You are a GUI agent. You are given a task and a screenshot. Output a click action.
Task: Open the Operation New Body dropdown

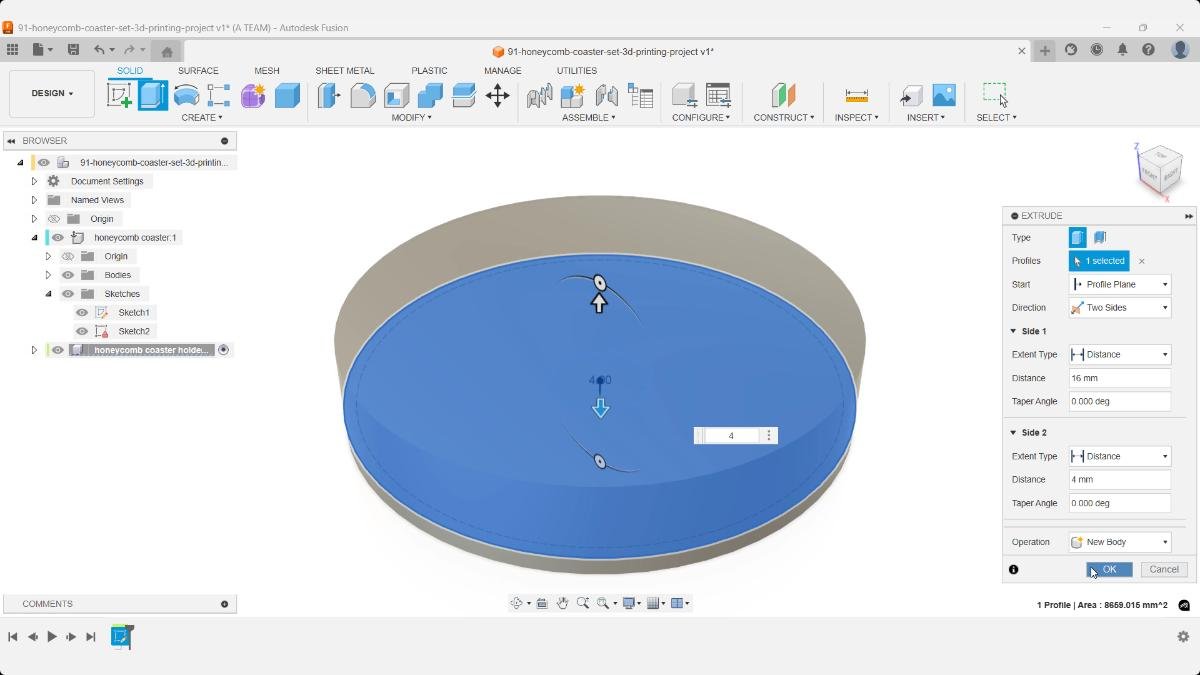pos(1120,542)
